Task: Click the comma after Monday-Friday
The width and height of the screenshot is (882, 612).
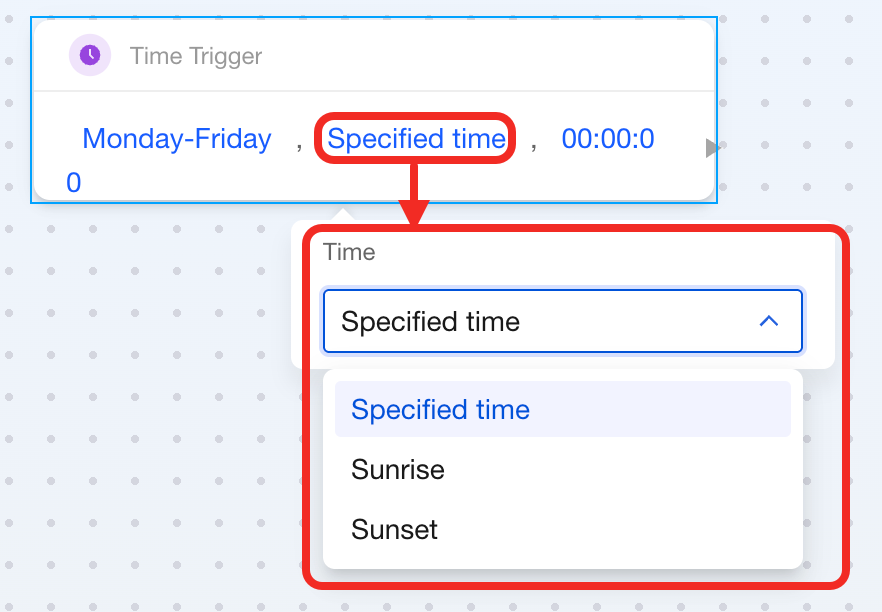Action: pyautogui.click(x=298, y=141)
